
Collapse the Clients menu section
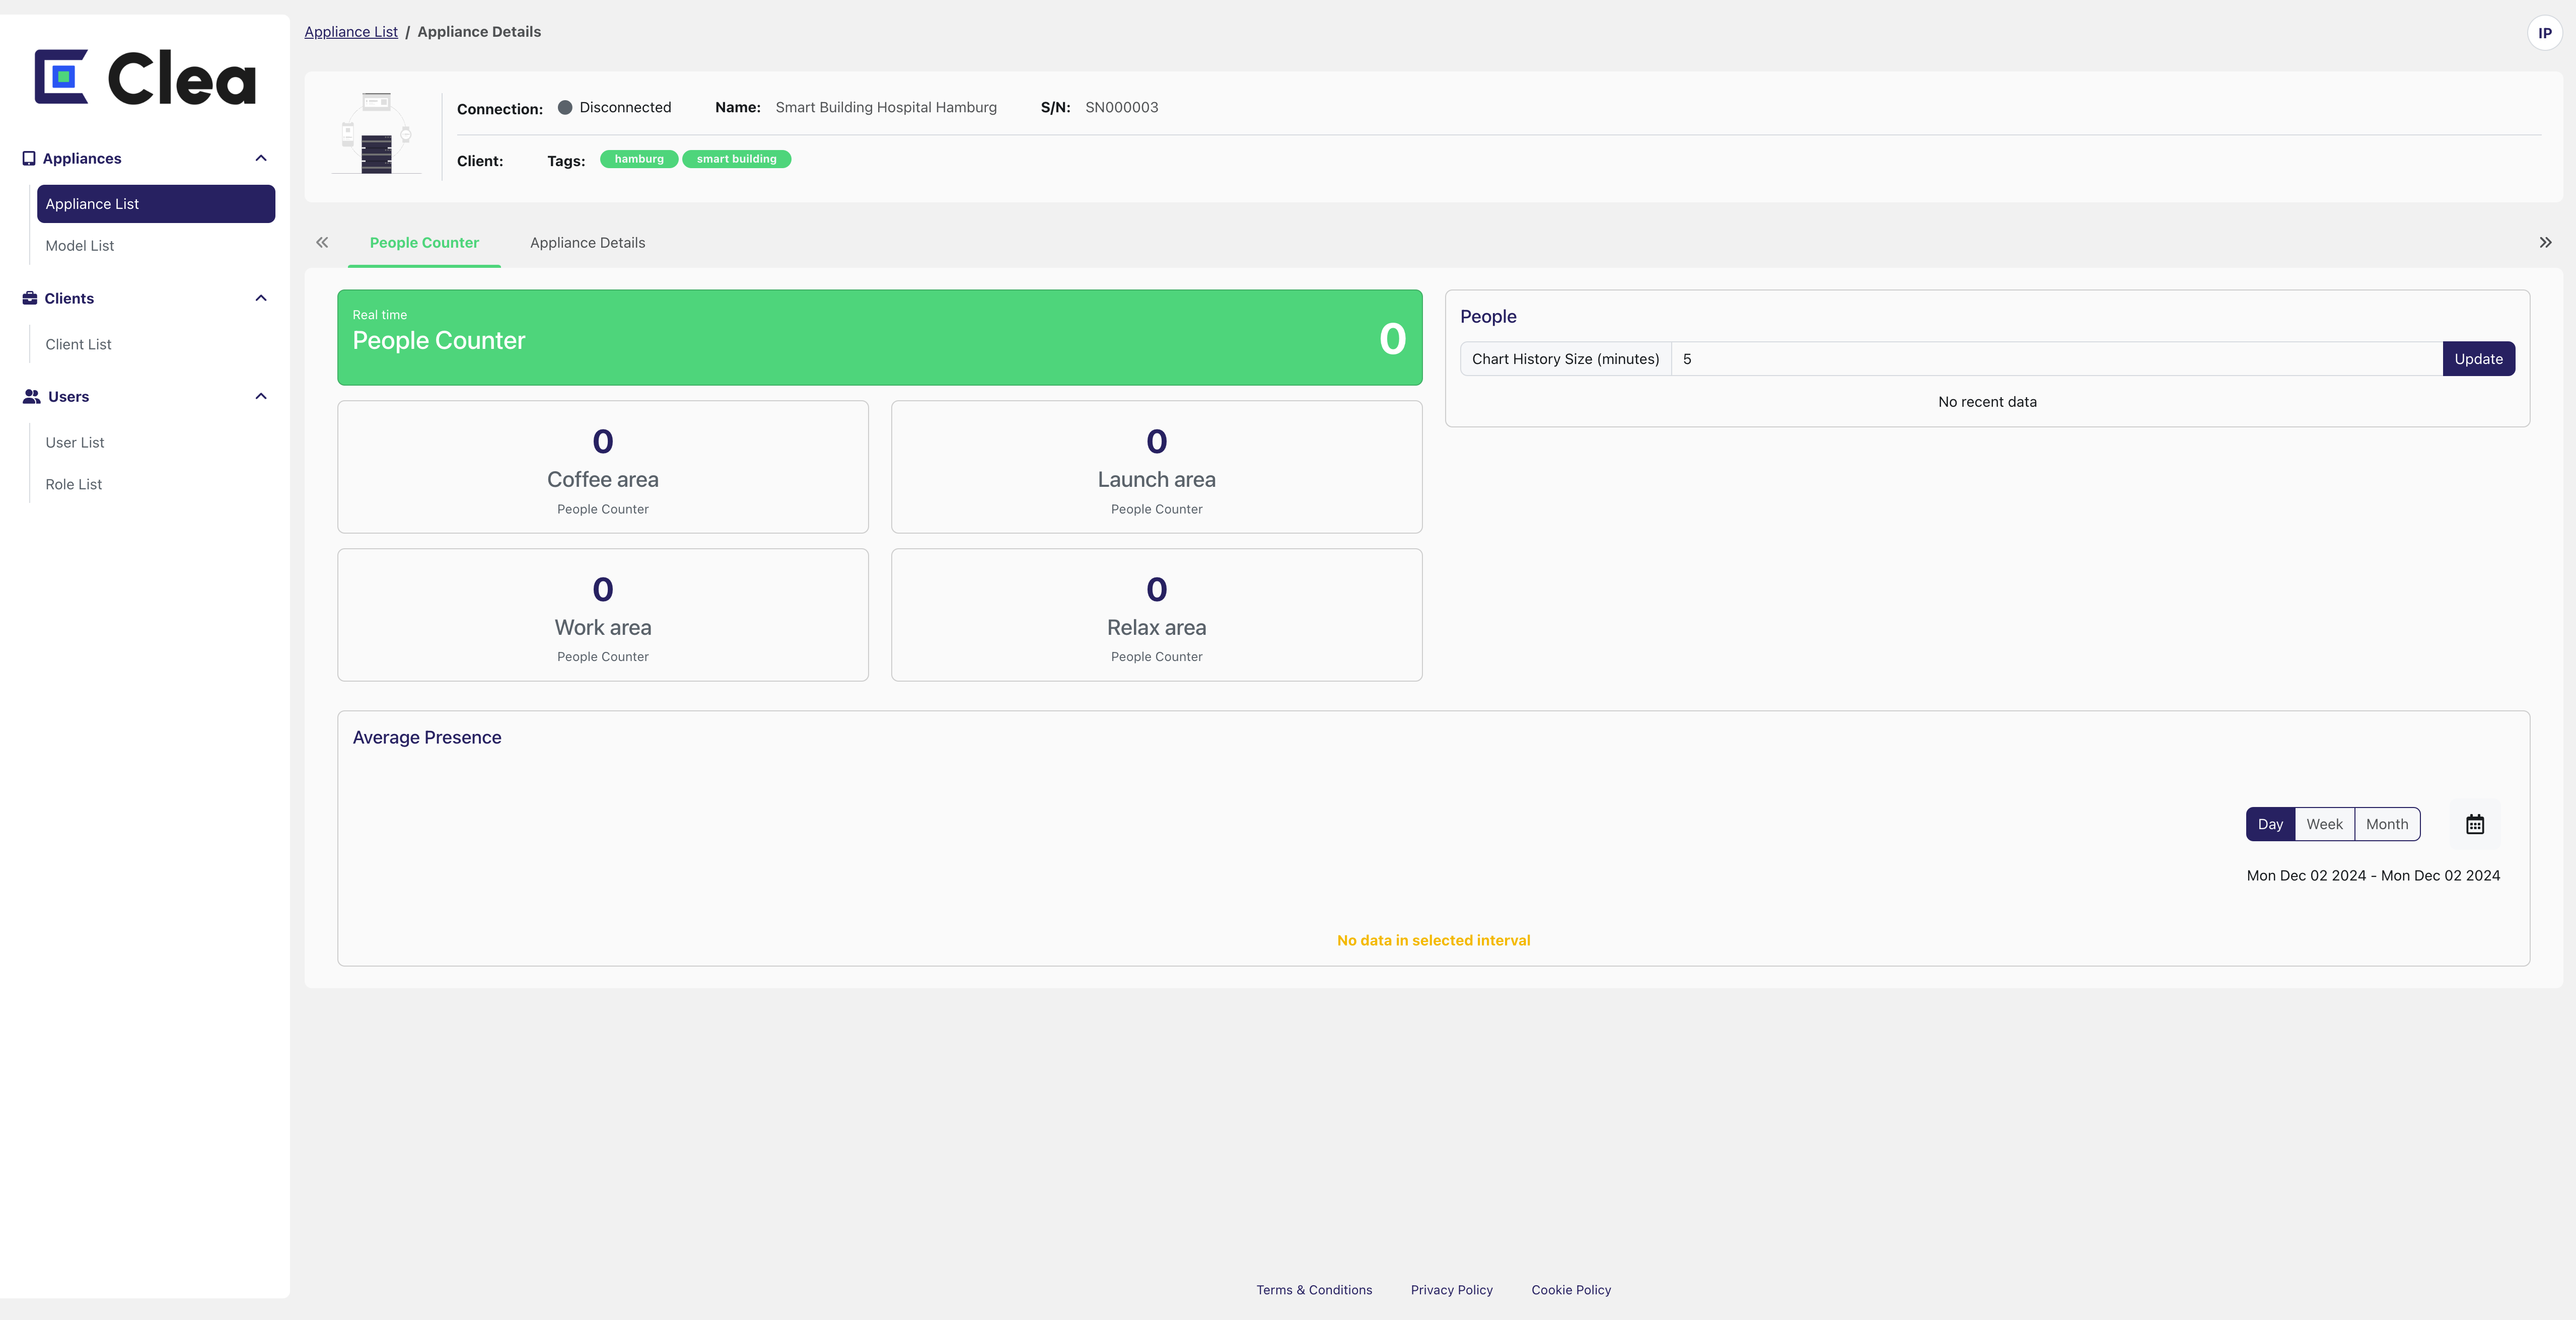[x=261, y=298]
